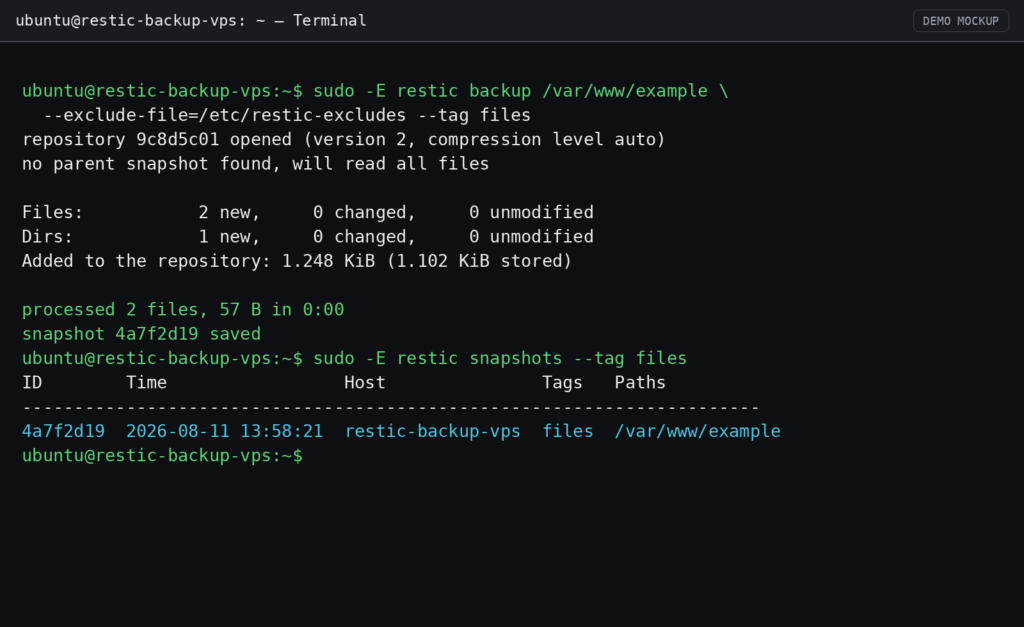Click the 'Added to the repository' line

[296, 261]
